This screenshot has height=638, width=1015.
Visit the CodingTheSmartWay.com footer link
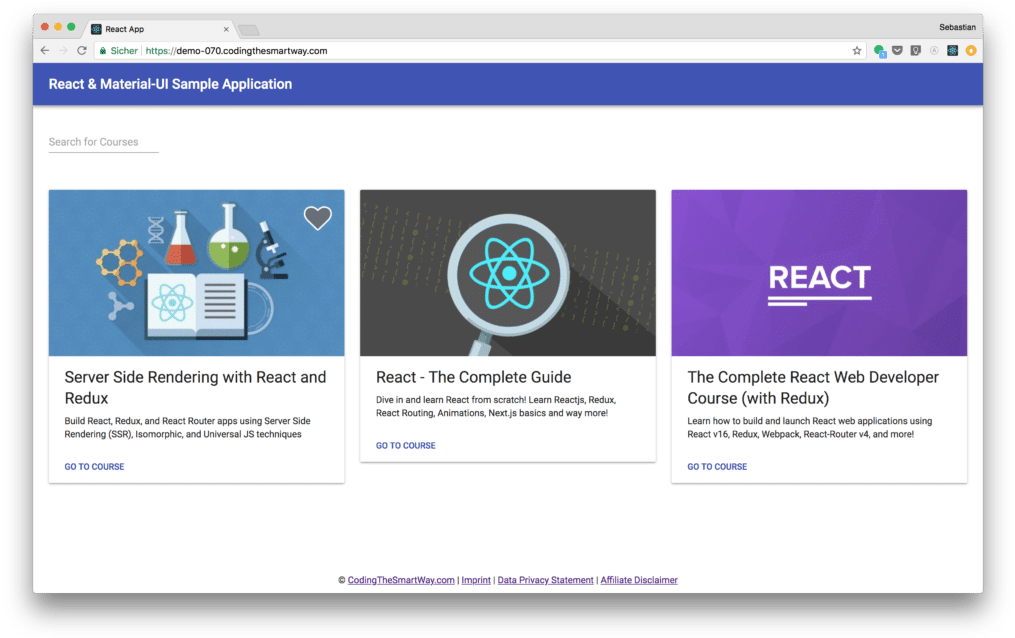[400, 579]
